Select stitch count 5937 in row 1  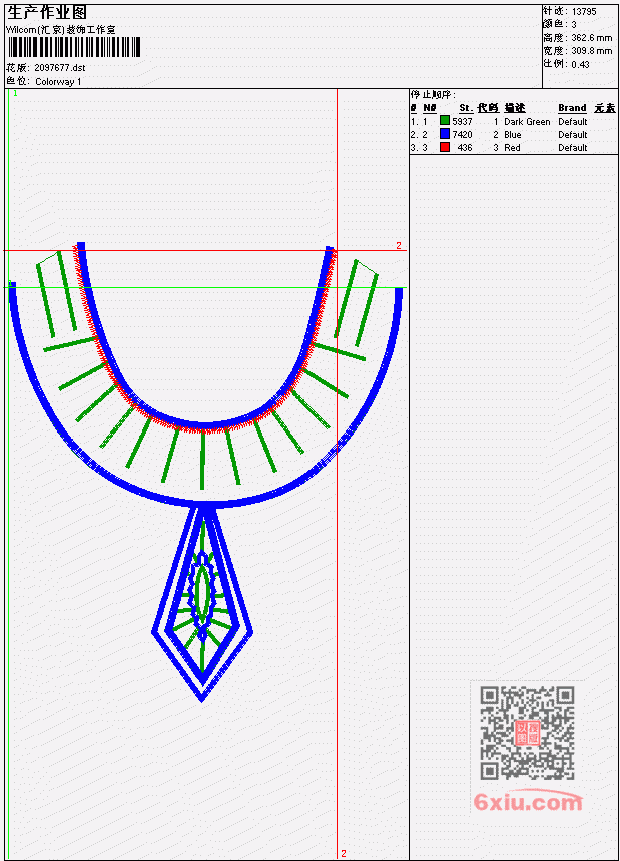tap(462, 121)
